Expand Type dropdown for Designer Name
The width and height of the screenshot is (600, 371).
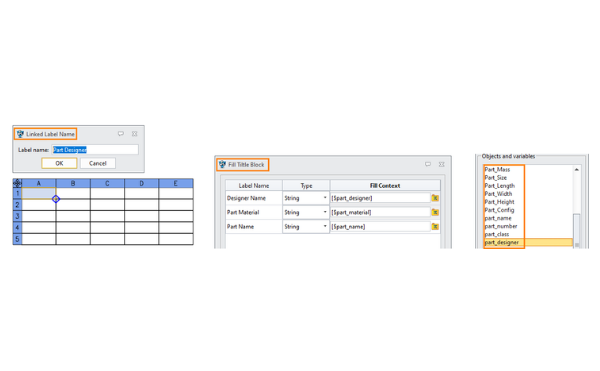[x=325, y=198]
